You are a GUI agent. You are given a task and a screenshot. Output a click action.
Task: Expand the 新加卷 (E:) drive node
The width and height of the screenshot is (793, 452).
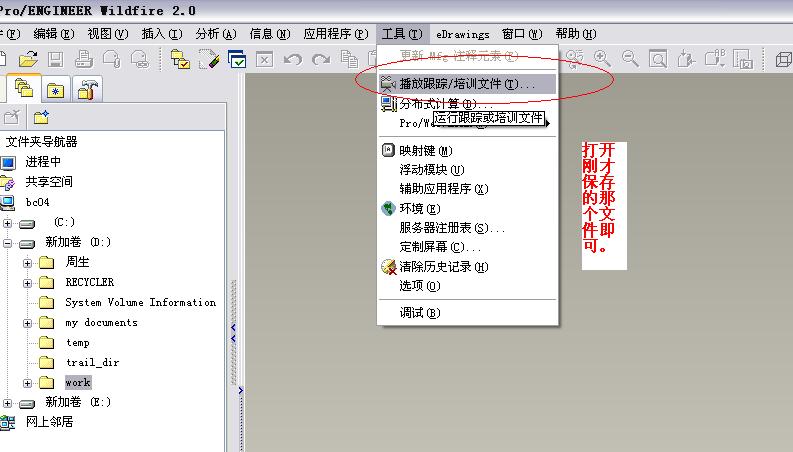coord(8,403)
